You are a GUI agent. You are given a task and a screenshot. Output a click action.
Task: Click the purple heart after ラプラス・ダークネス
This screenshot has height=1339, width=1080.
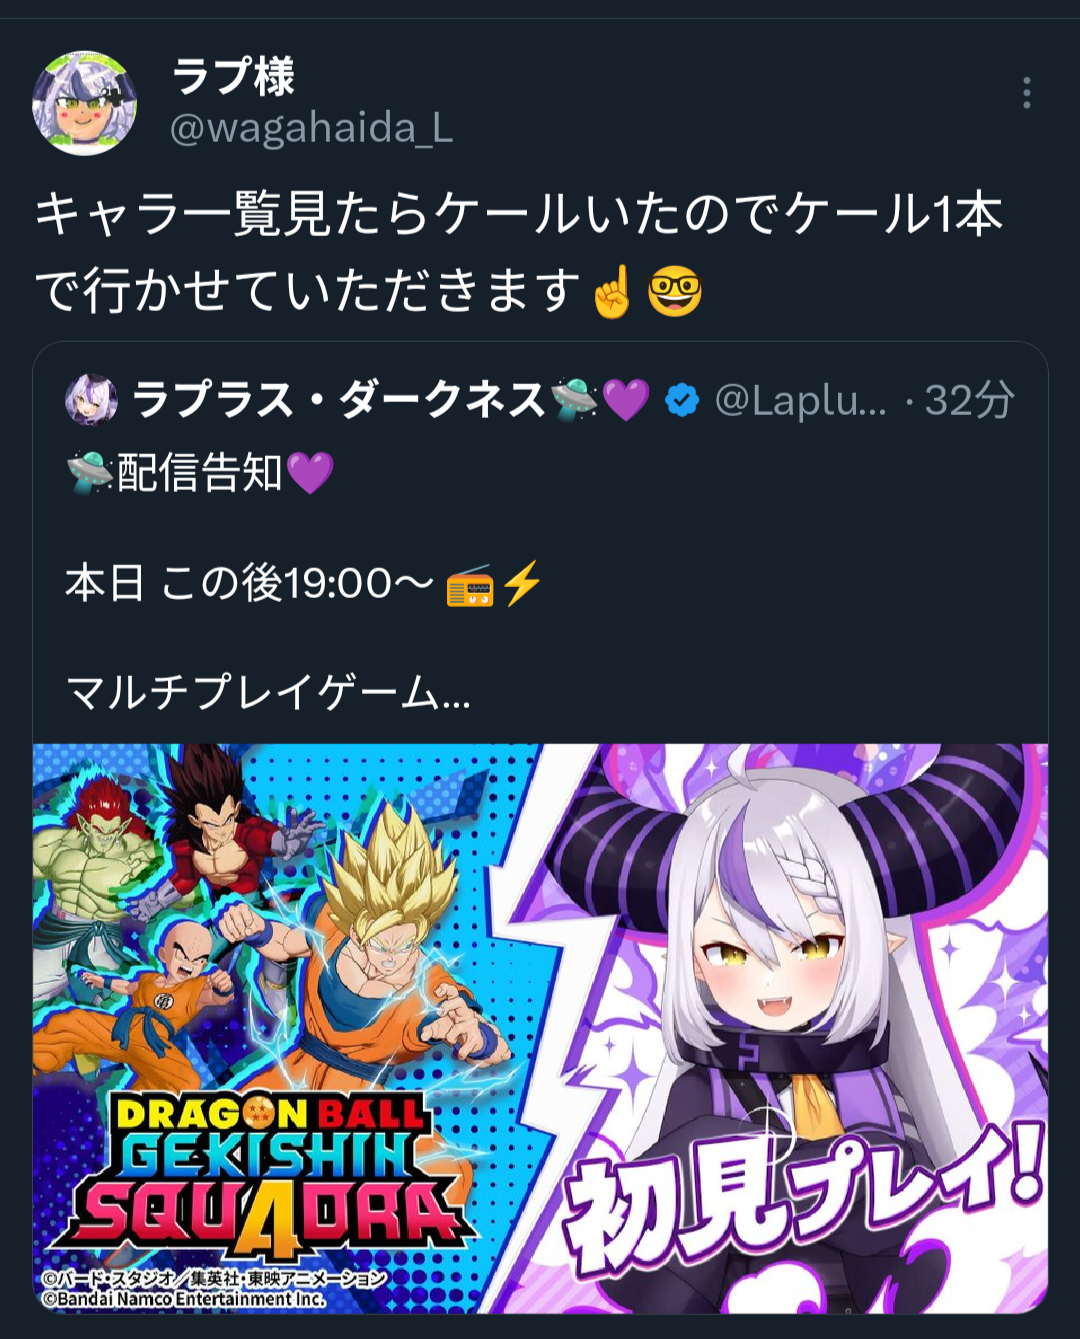[627, 401]
